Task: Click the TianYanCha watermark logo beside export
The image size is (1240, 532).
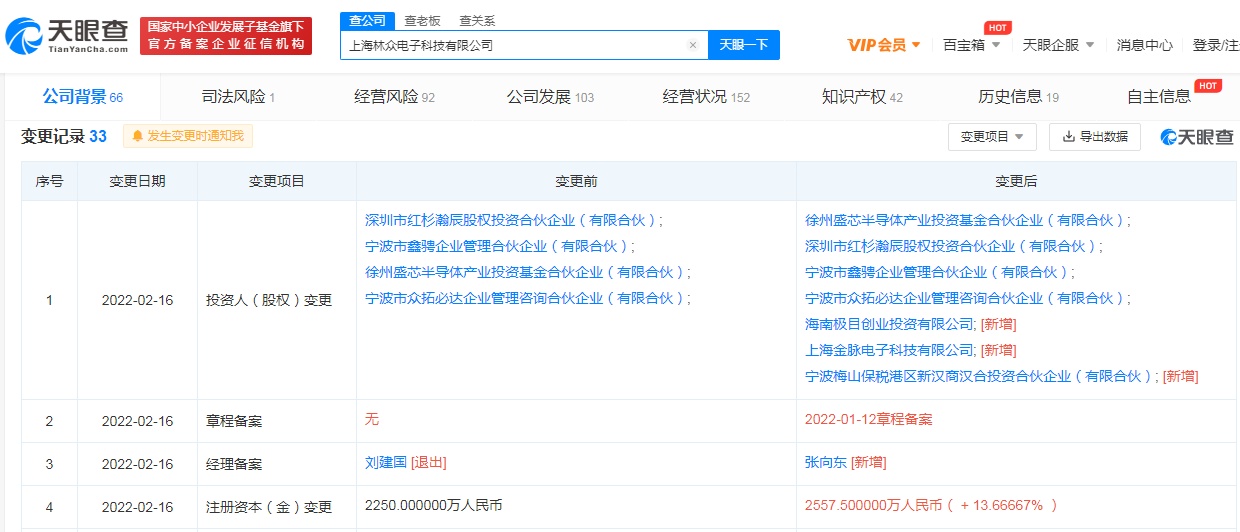Action: pyautogui.click(x=1197, y=137)
